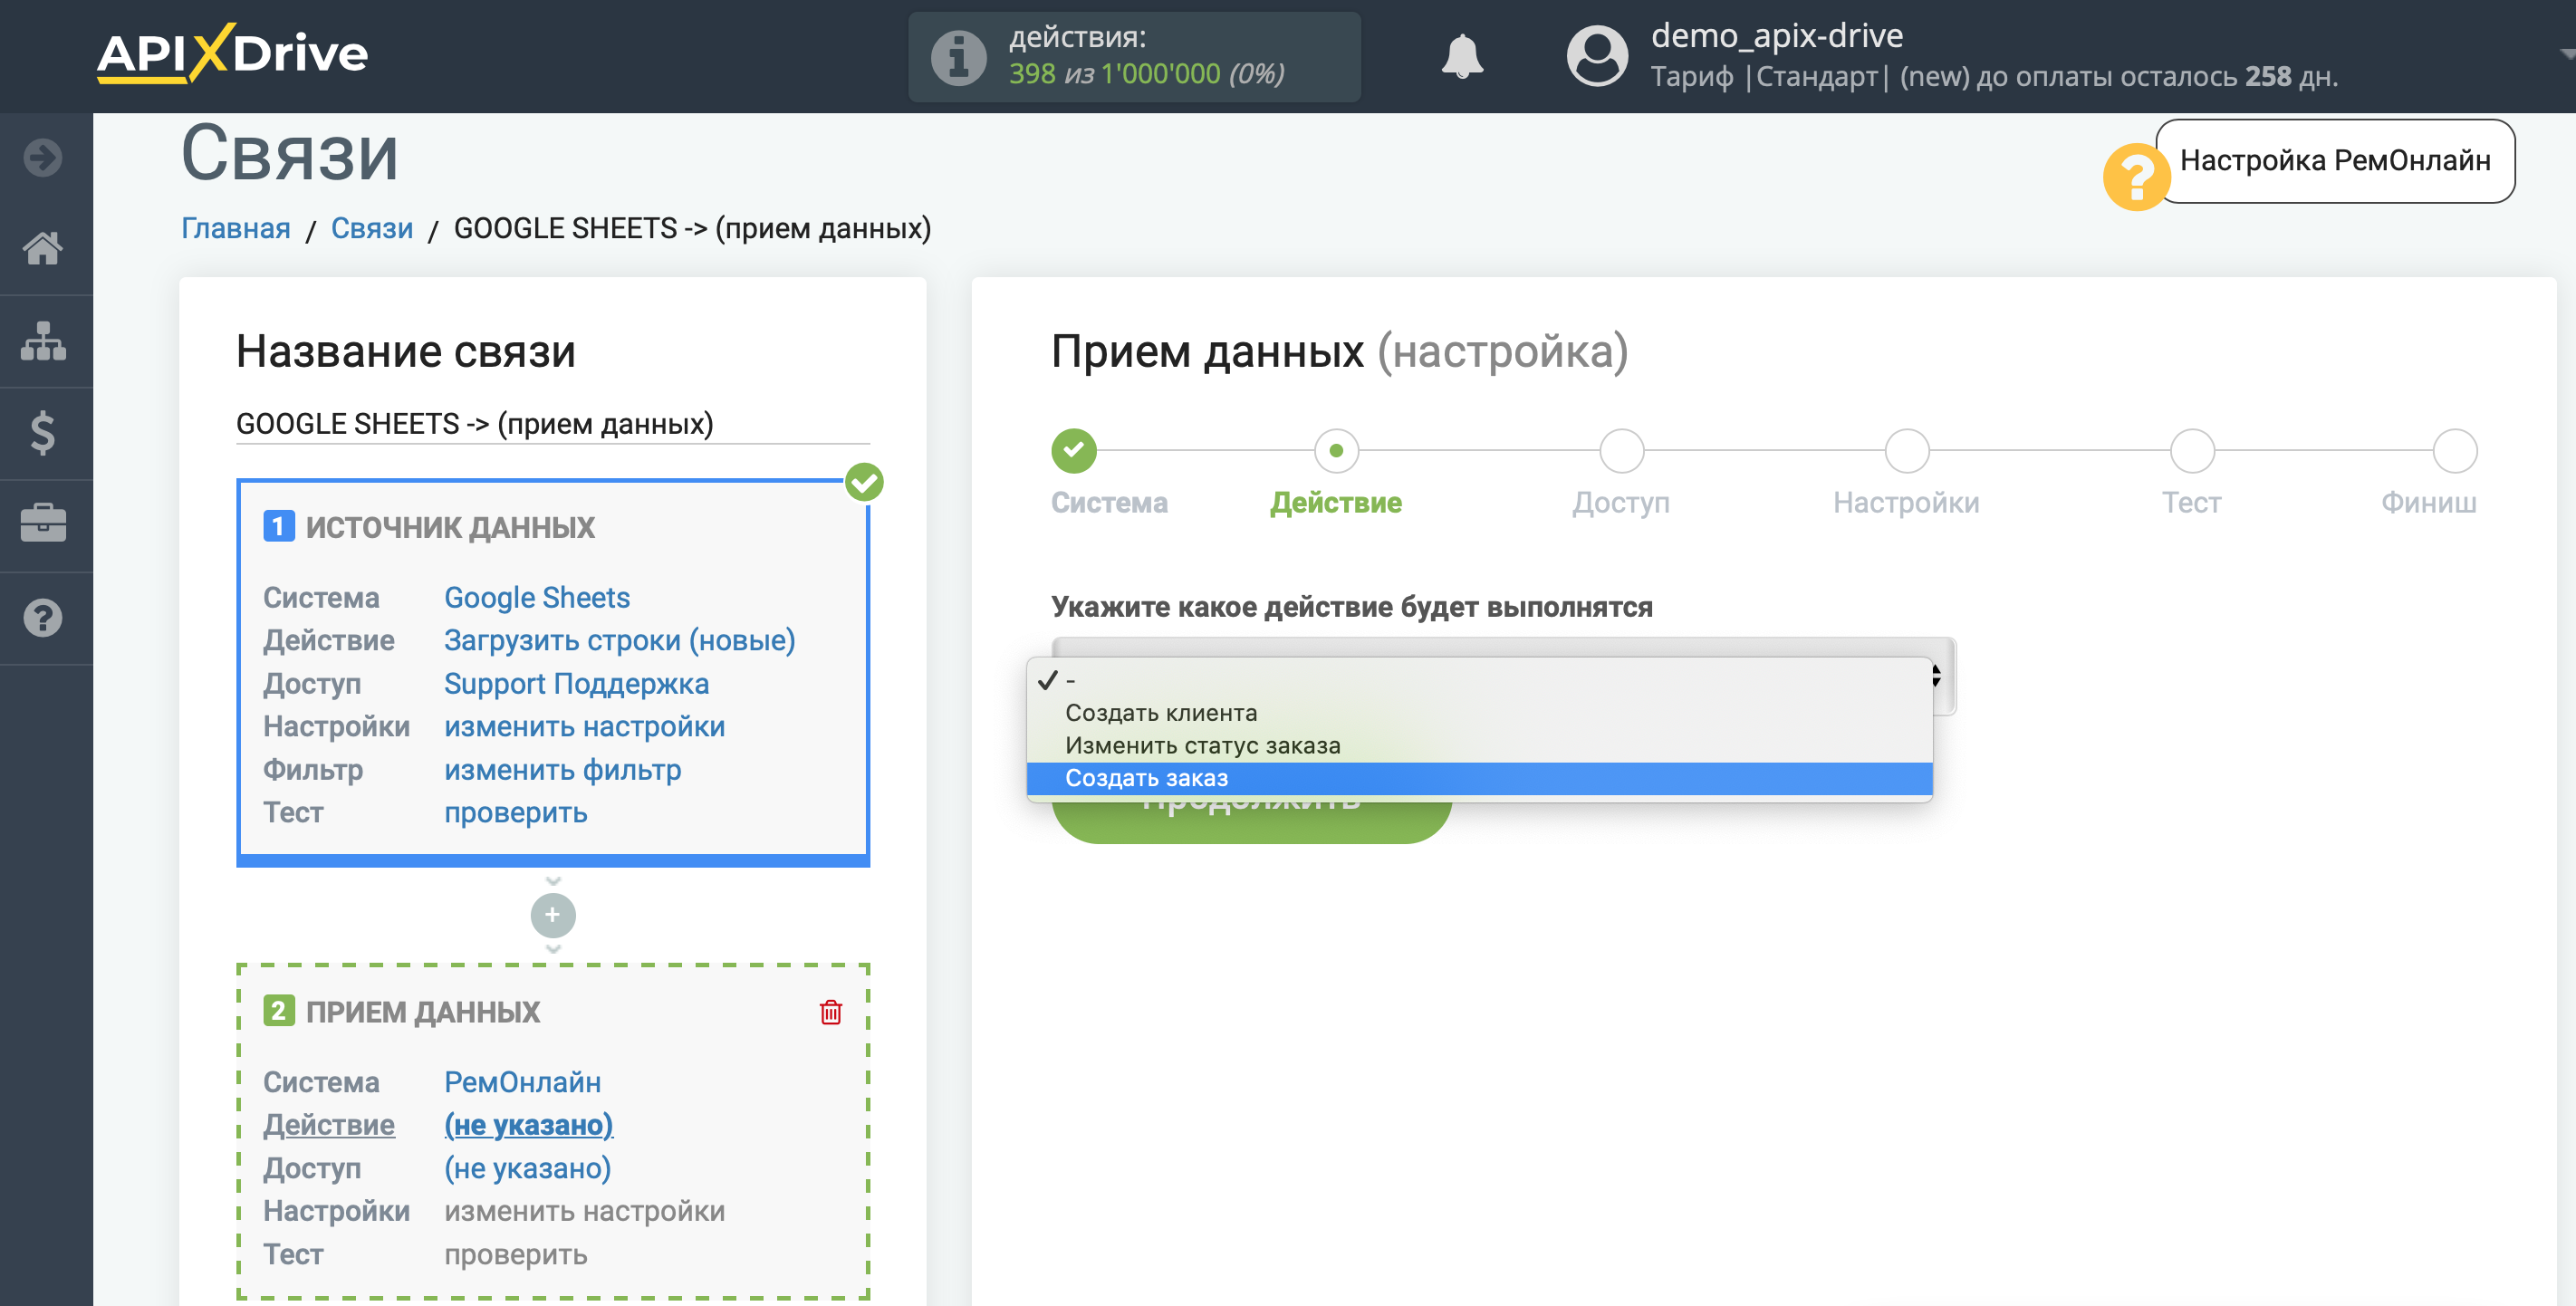
Task: Delete the data receiver via trash icon
Action: coord(830,1012)
